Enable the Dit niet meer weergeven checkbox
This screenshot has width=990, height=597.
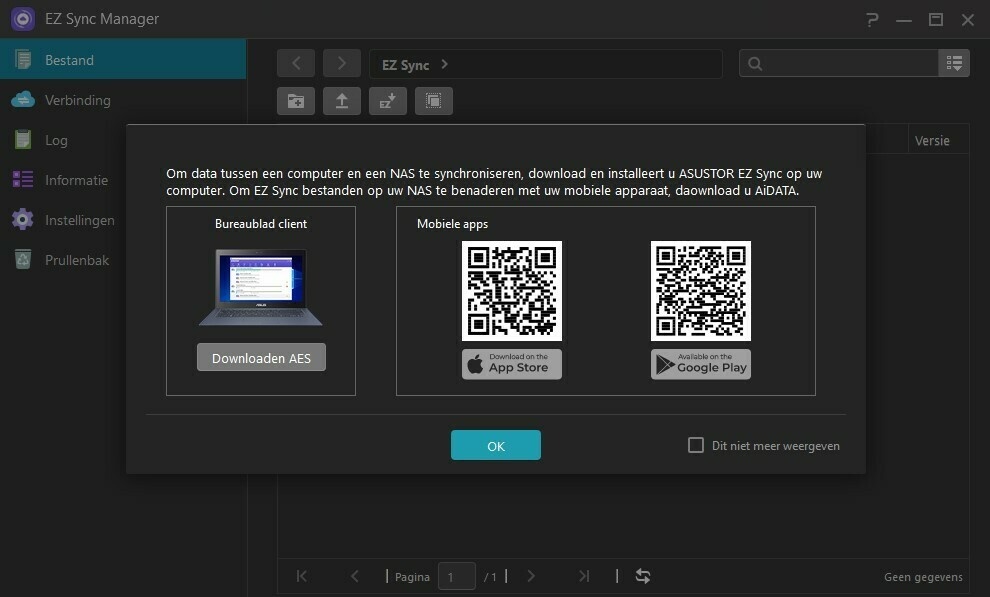coord(696,445)
